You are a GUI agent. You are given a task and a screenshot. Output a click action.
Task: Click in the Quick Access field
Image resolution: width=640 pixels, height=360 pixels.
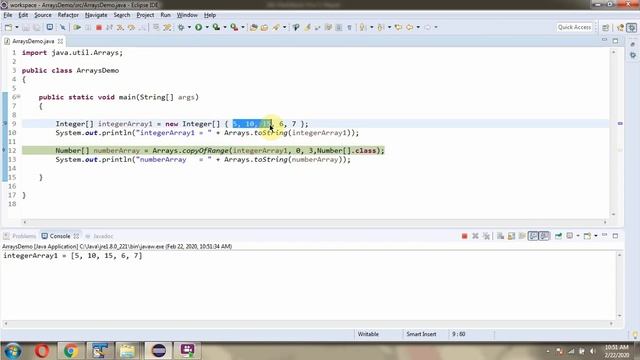[x=574, y=27]
